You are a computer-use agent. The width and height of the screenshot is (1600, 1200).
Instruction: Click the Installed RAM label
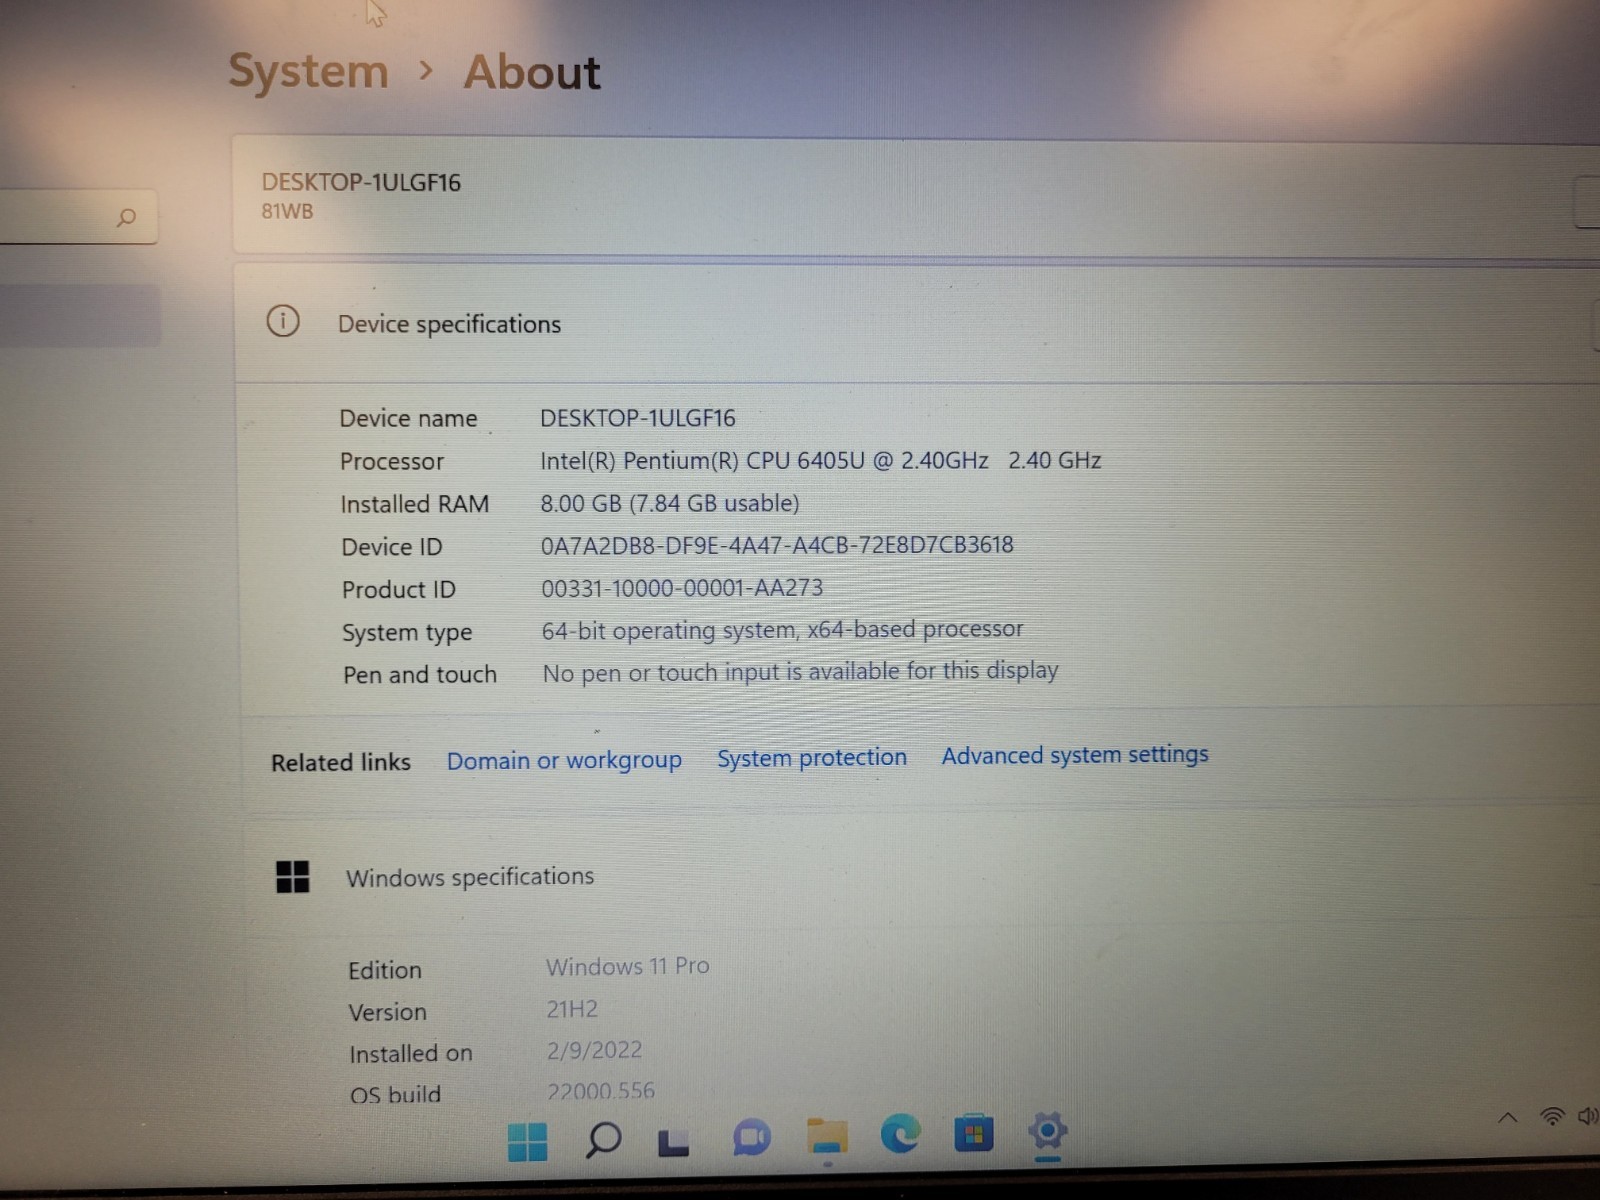click(x=415, y=504)
